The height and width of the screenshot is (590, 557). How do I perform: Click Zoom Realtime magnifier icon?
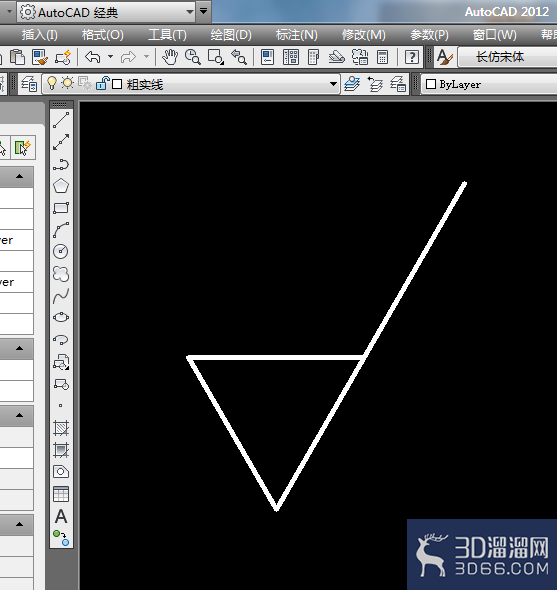[193, 57]
